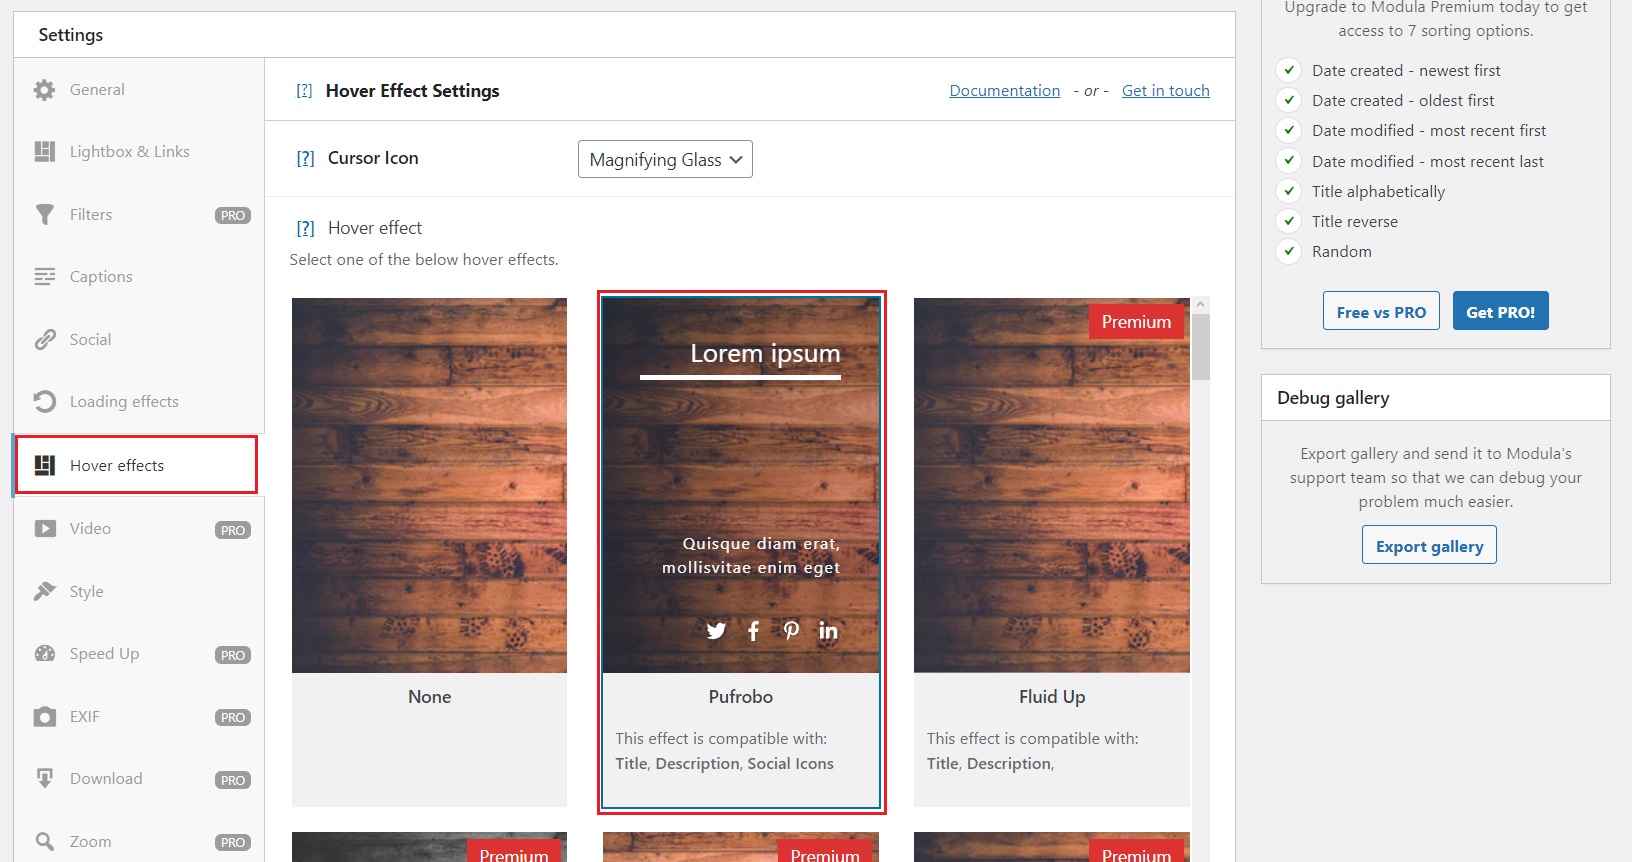1632x862 pixels.
Task: Open the Cursor Icon dropdown
Action: [x=665, y=159]
